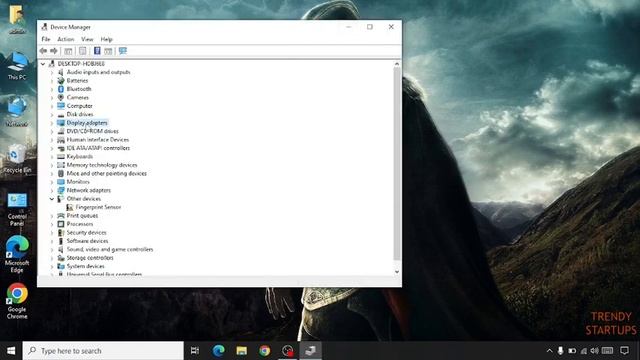Expand the Processors category

(x=52, y=224)
